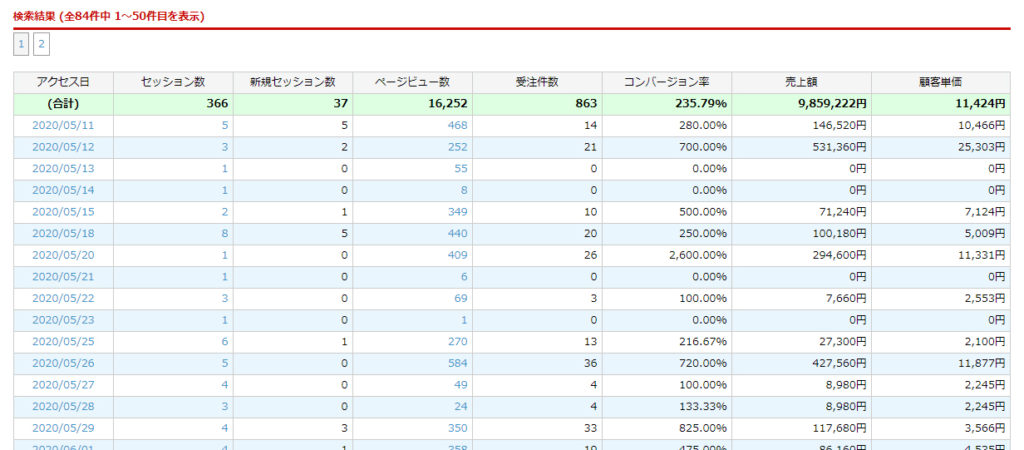Screen dimensions: 1024x450
Task: Click the 2020/05/15 date link
Action: click(63, 212)
